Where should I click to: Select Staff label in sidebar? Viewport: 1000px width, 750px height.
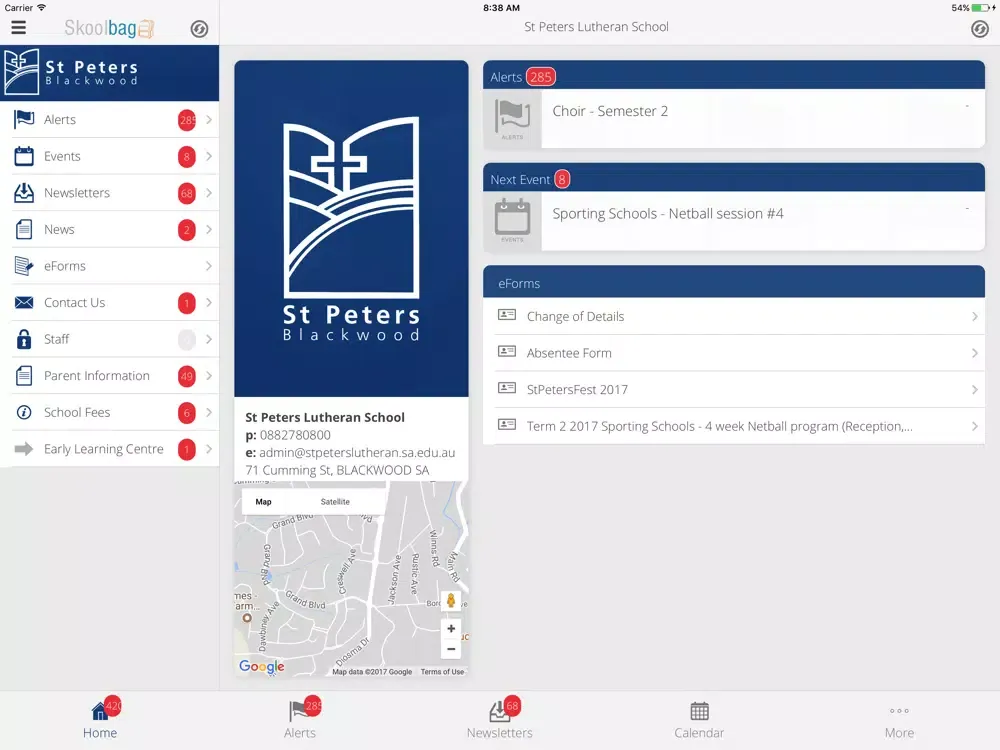(x=56, y=339)
